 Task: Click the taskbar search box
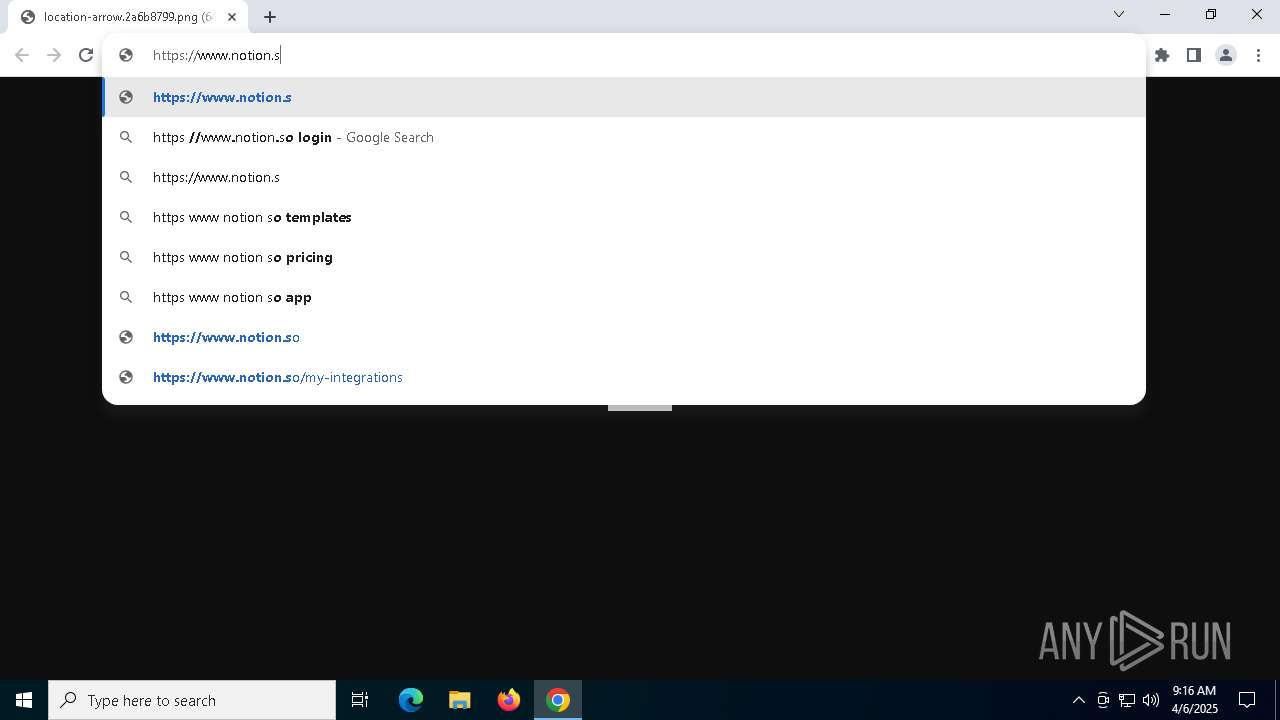[x=192, y=700]
